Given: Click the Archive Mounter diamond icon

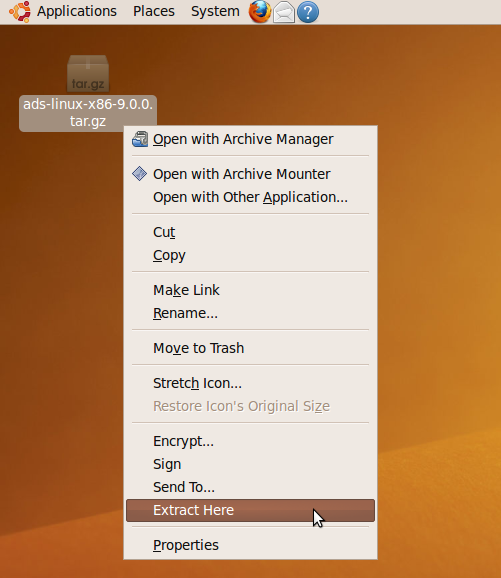Looking at the screenshot, I should click(x=140, y=174).
